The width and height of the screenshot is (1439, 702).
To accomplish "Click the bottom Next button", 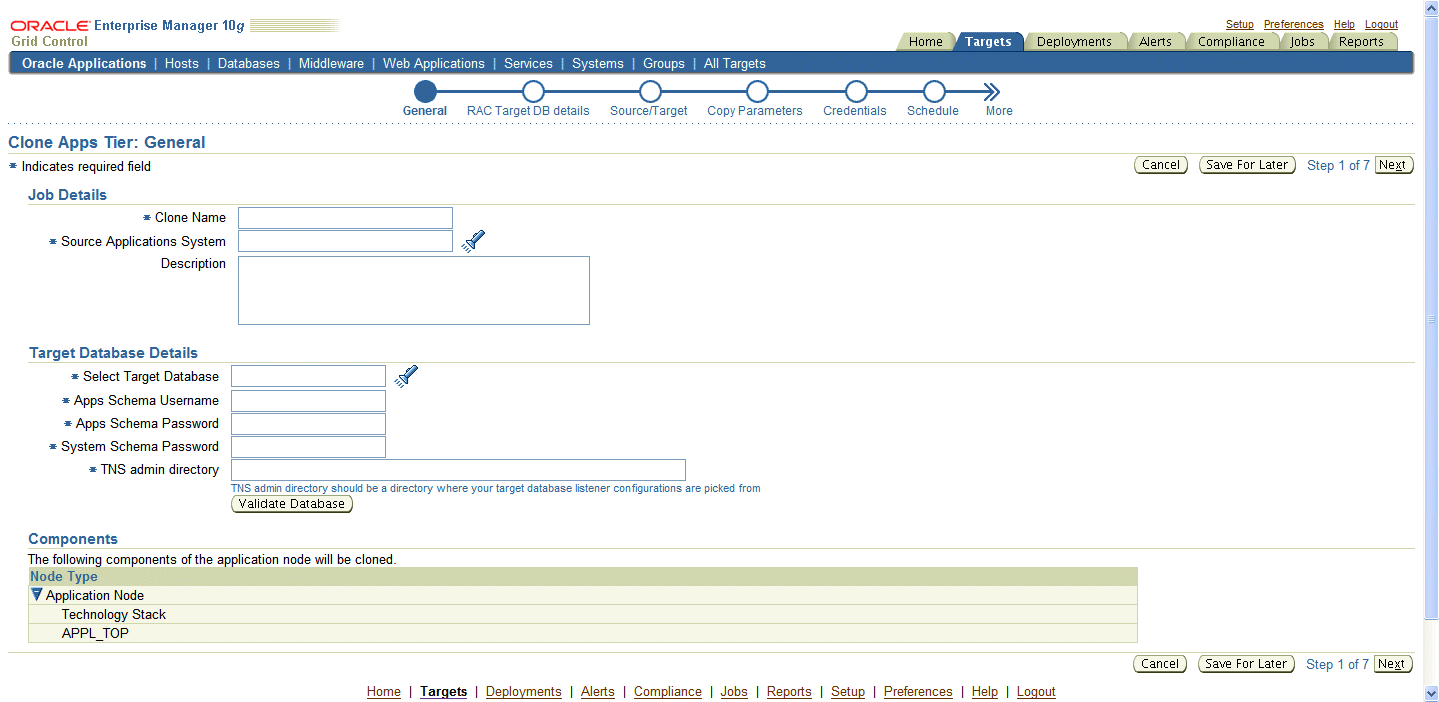I will 1393,664.
